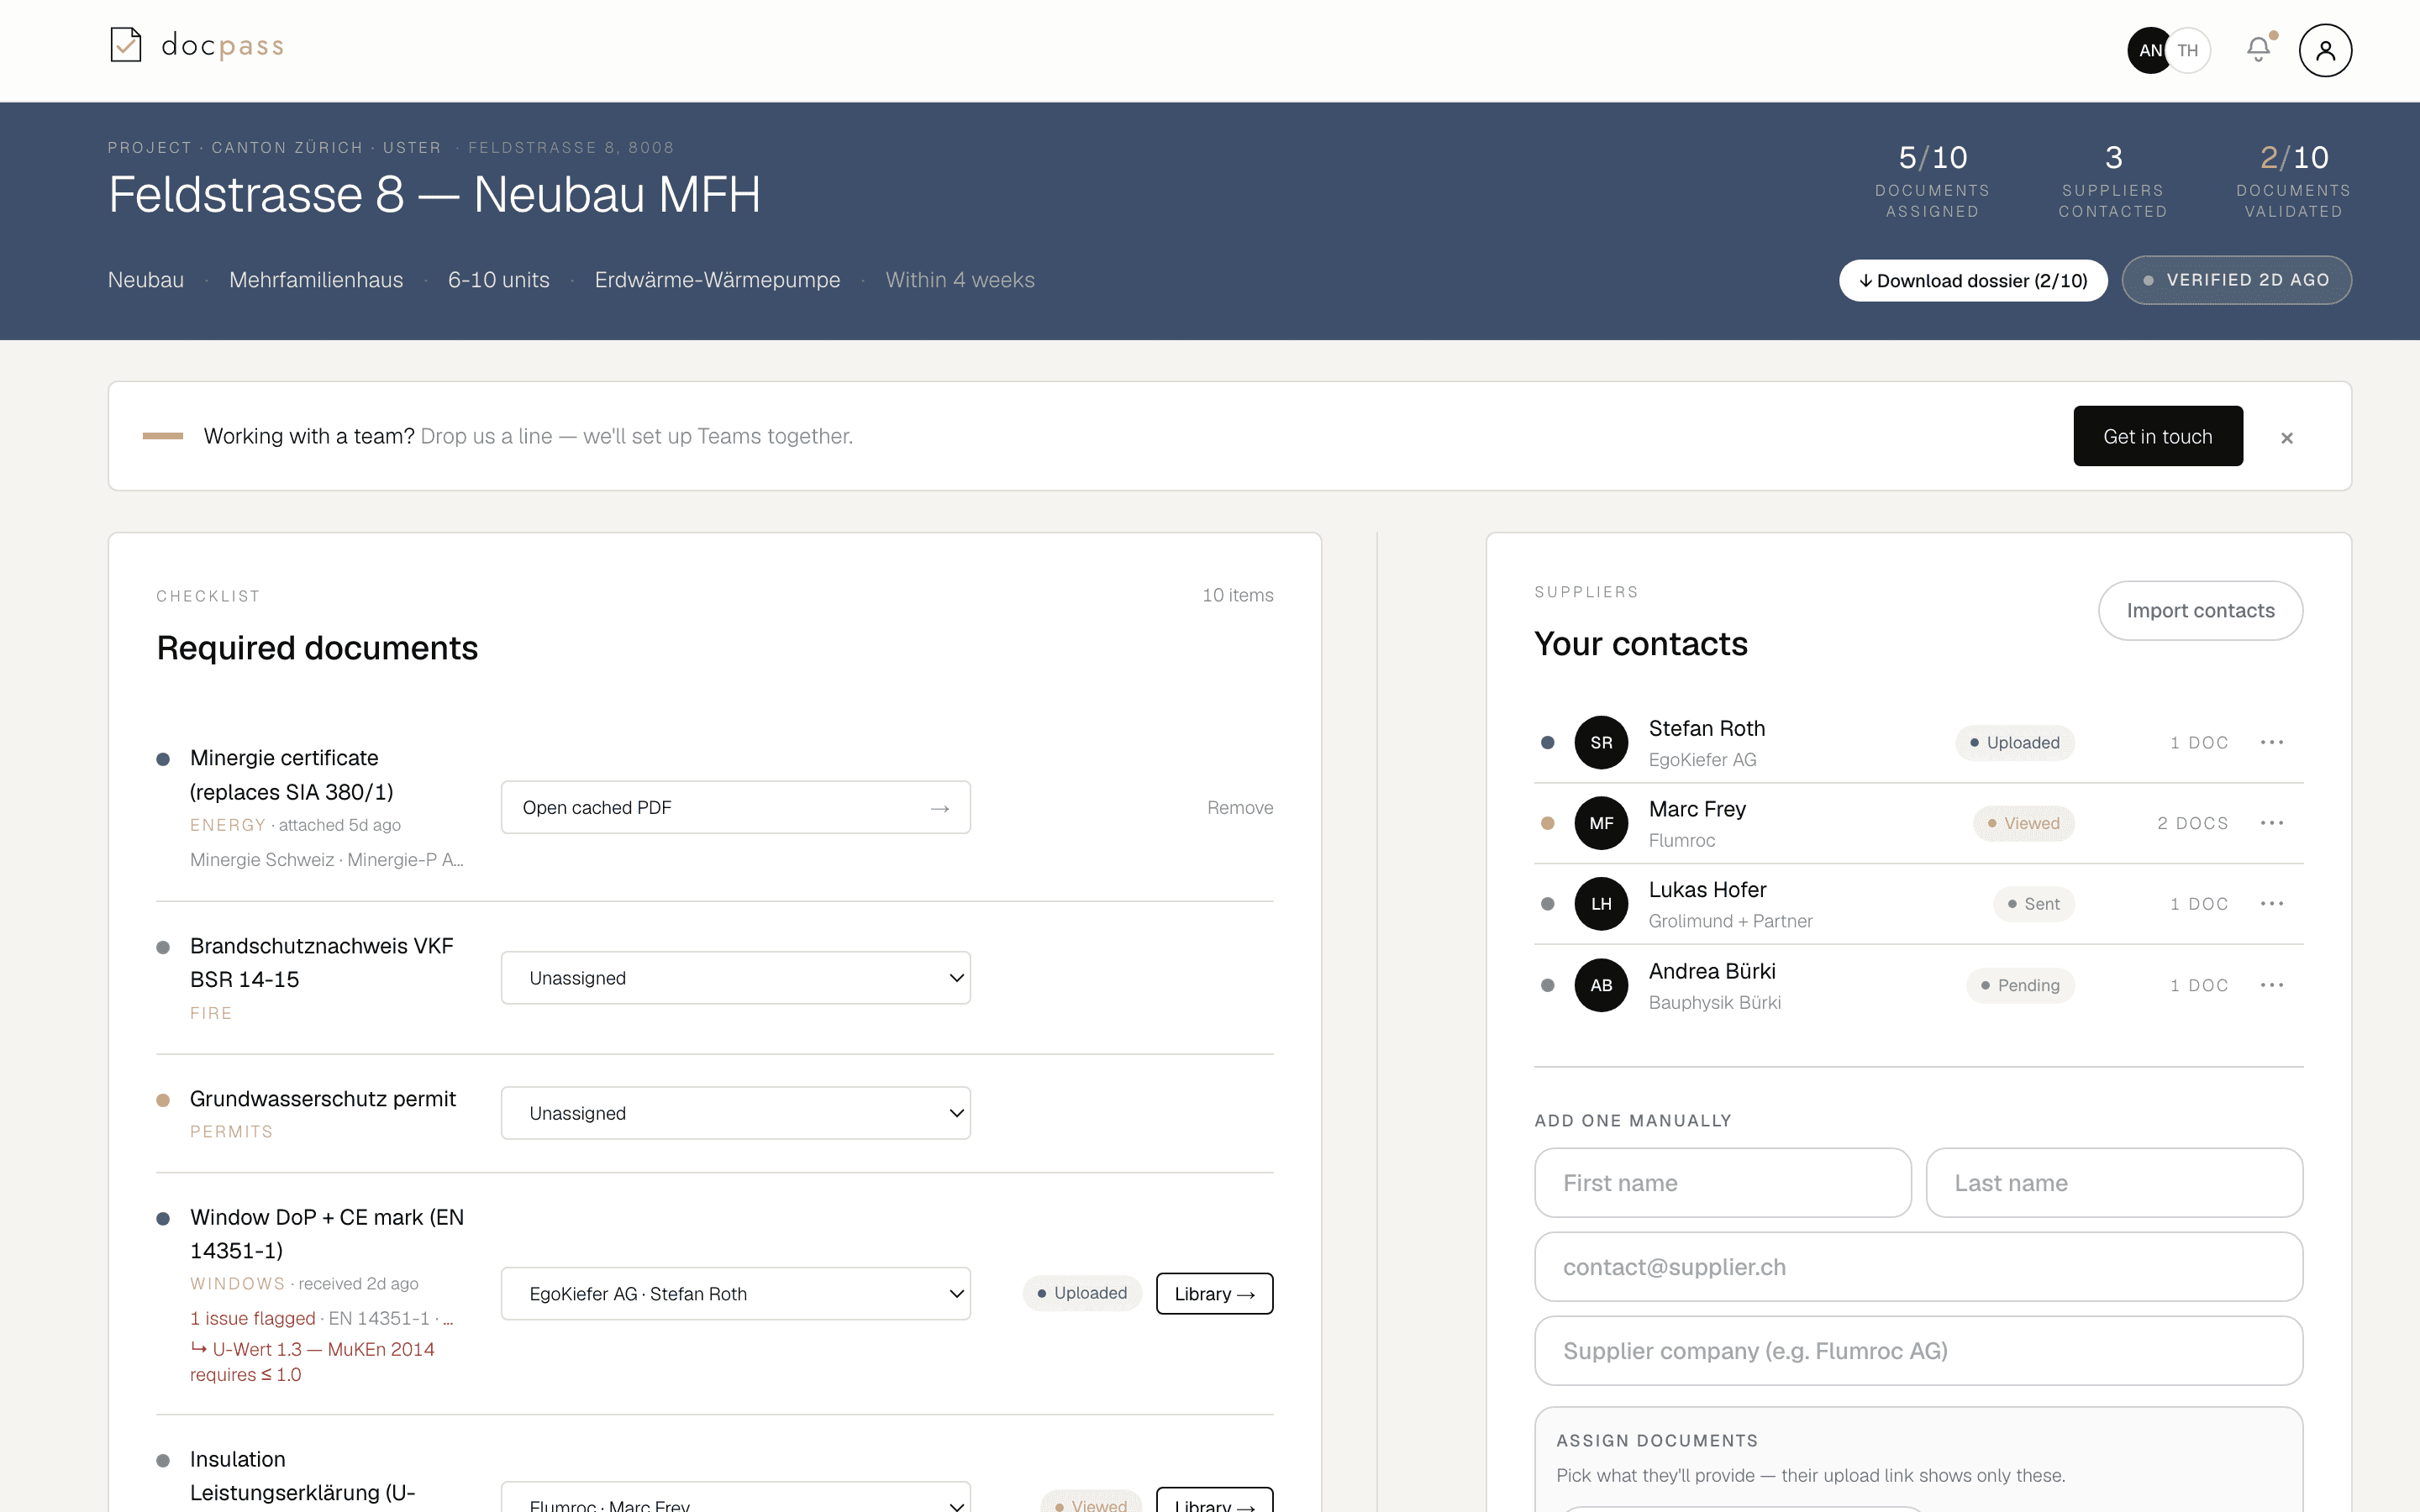
Task: Select the Minergie certificate item title
Action: (x=291, y=775)
